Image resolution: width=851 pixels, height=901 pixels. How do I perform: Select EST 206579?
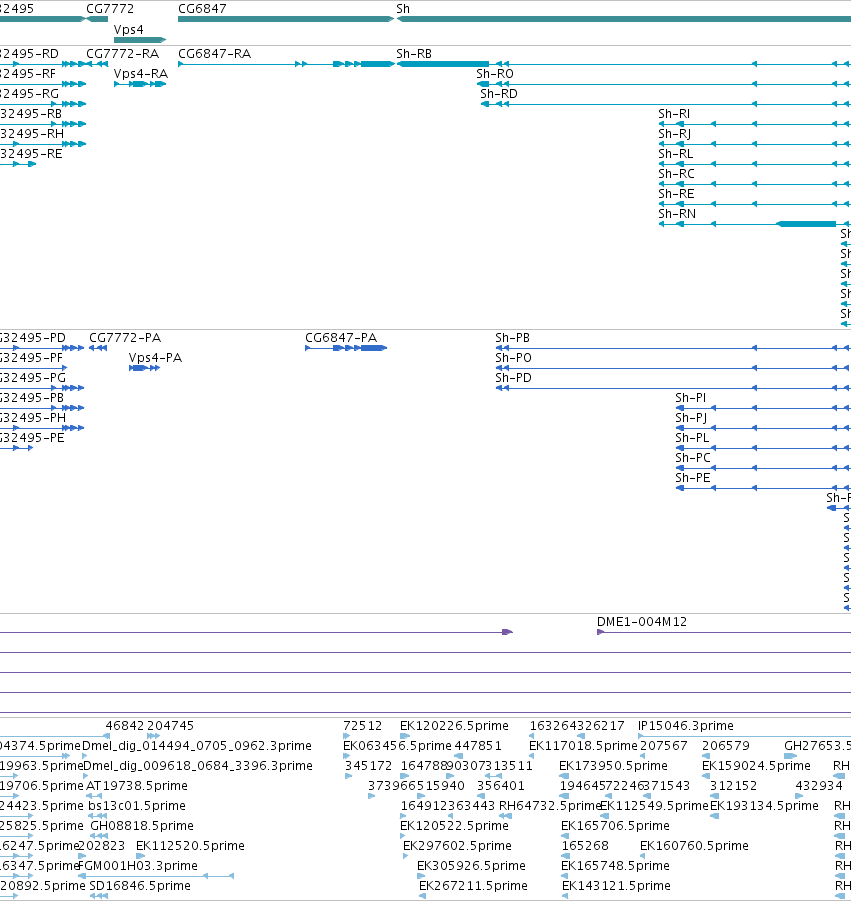click(x=726, y=746)
